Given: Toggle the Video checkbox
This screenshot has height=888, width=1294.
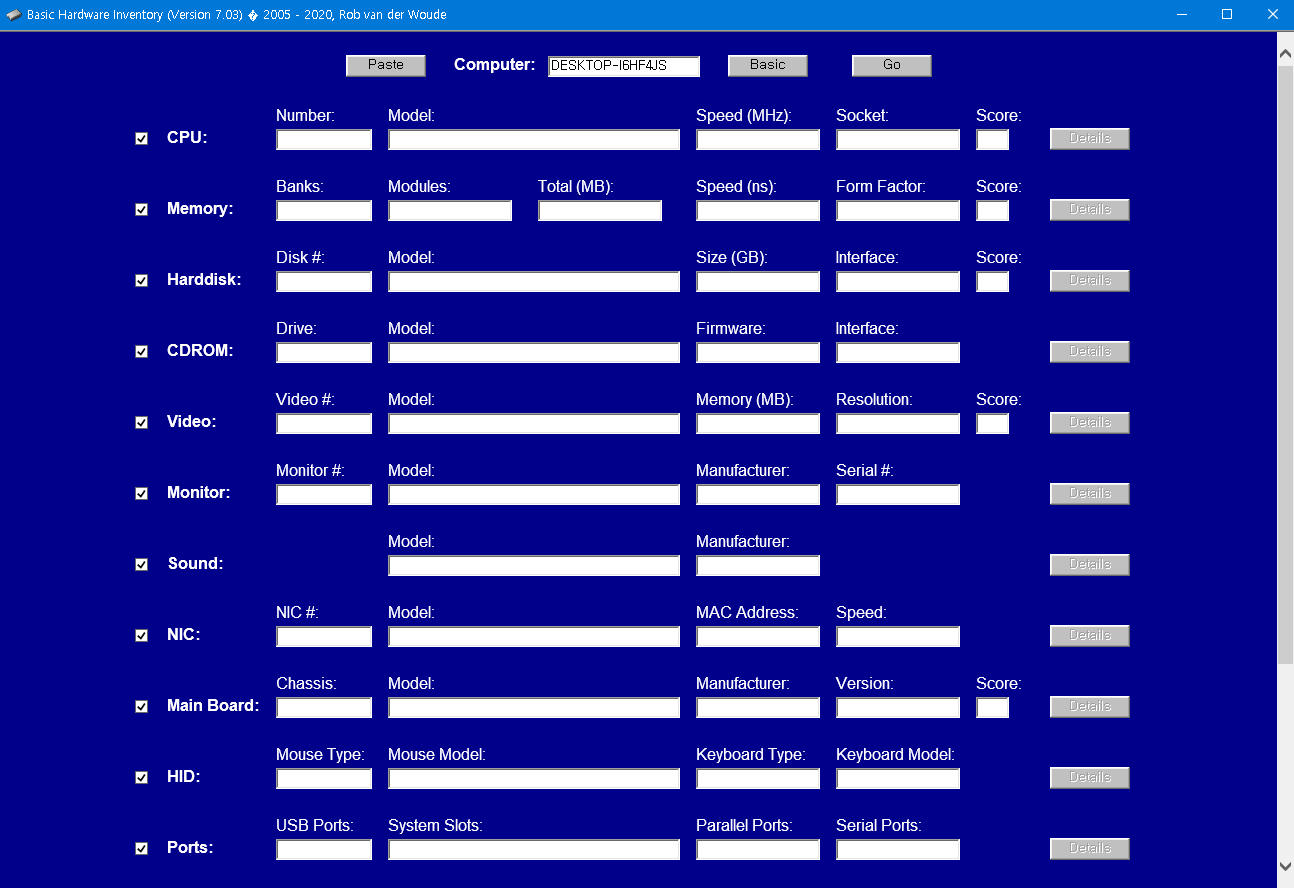Looking at the screenshot, I should (141, 423).
